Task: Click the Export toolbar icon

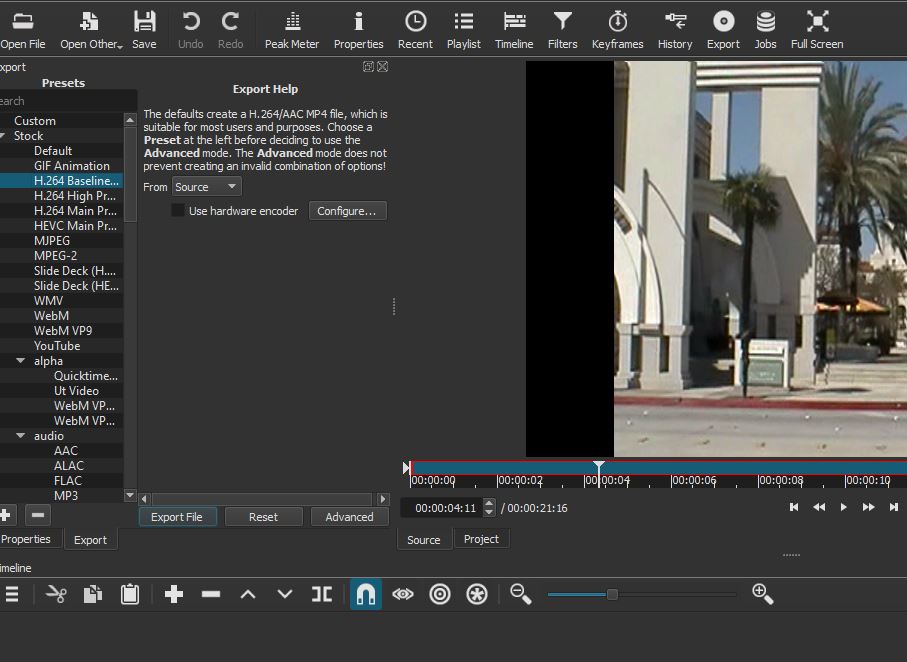Action: [x=723, y=30]
